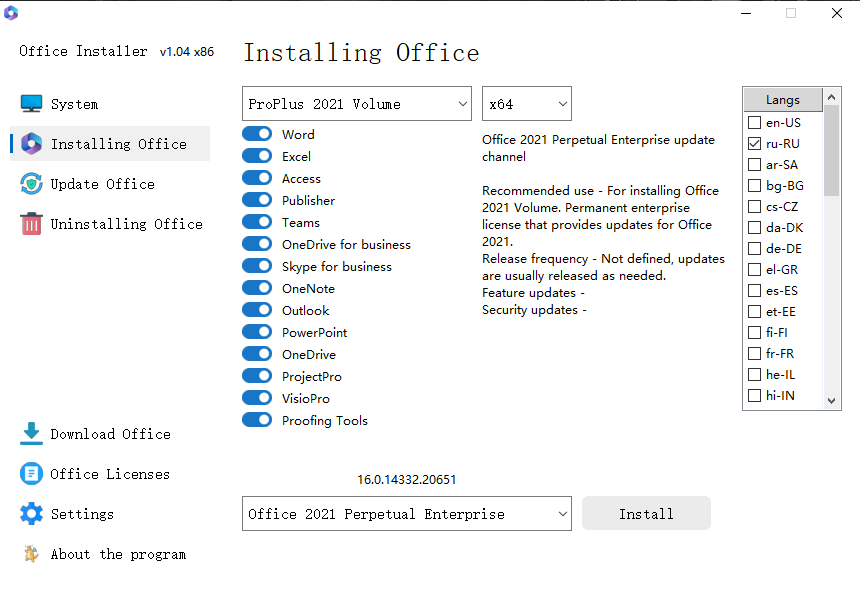Click the Settings gear icon
860x595 pixels.
[29, 514]
